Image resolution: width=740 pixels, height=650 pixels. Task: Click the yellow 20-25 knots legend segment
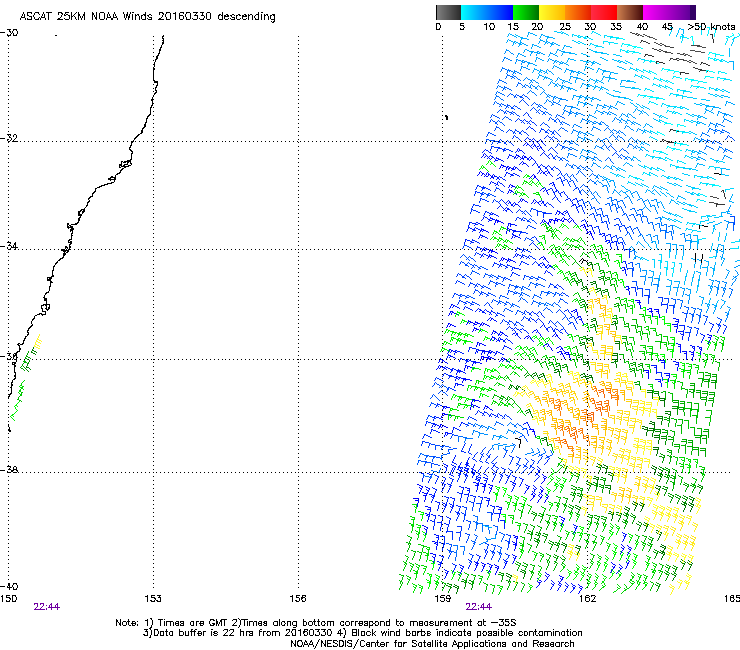[552, 12]
